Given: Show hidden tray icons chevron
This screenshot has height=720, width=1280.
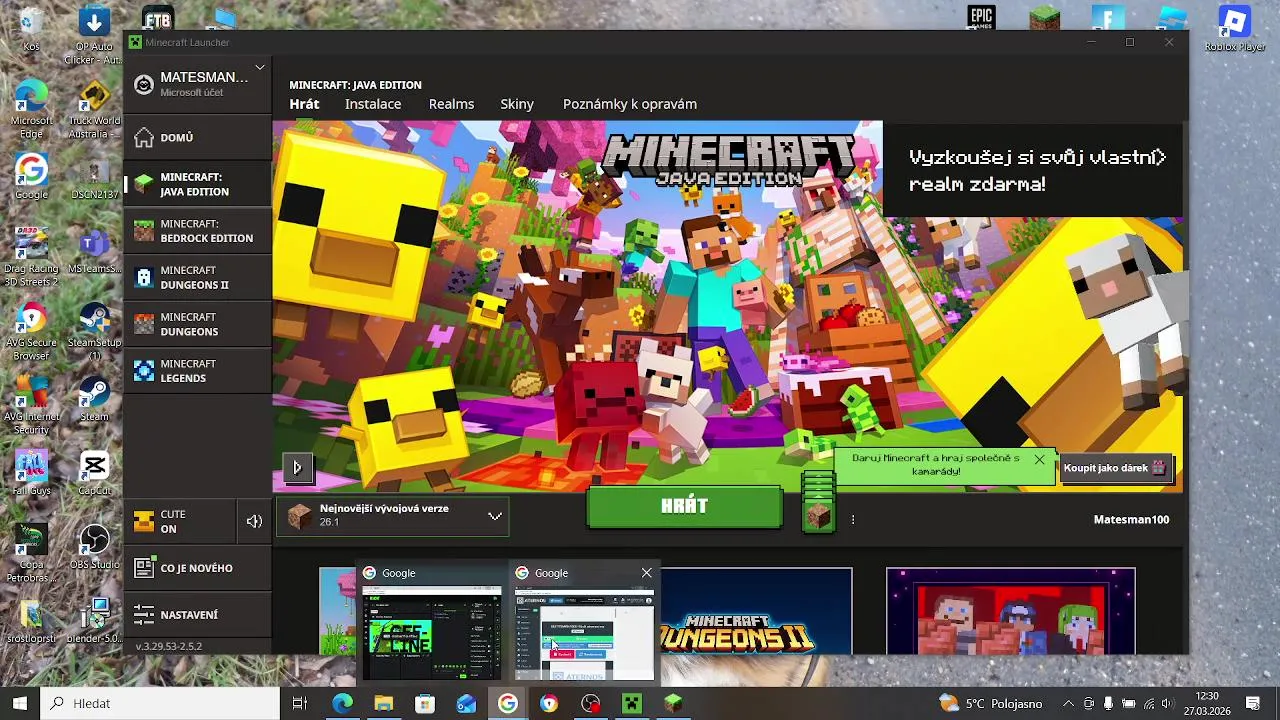Looking at the screenshot, I should point(1068,703).
